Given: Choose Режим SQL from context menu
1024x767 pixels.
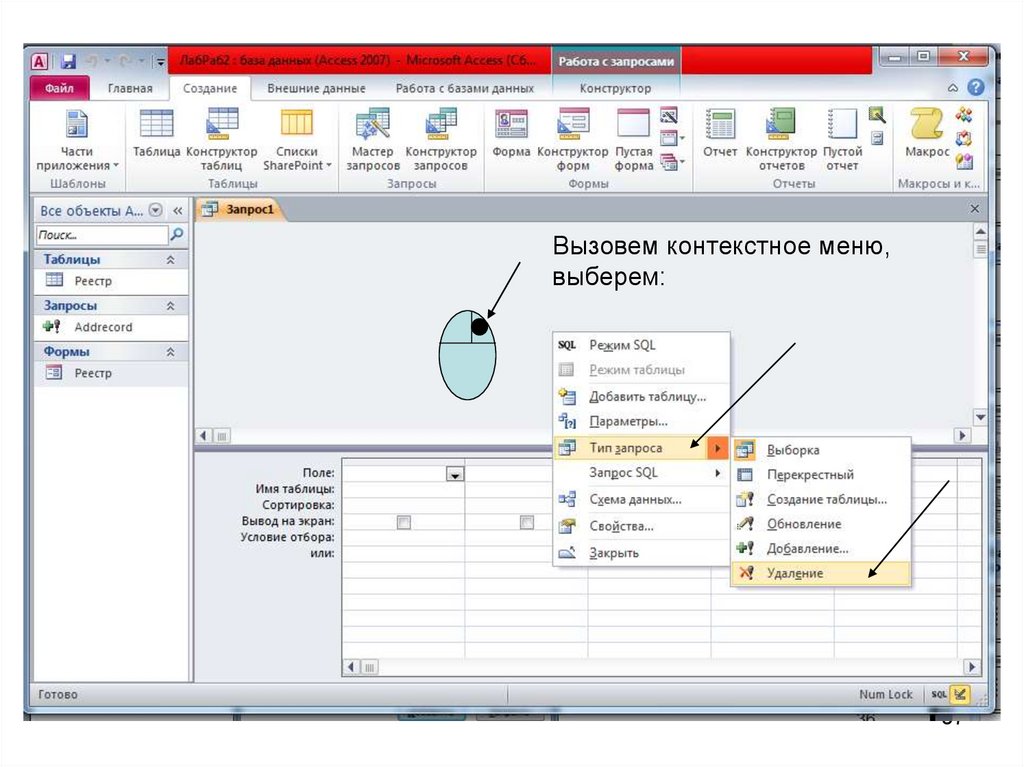Looking at the screenshot, I should coord(622,345).
